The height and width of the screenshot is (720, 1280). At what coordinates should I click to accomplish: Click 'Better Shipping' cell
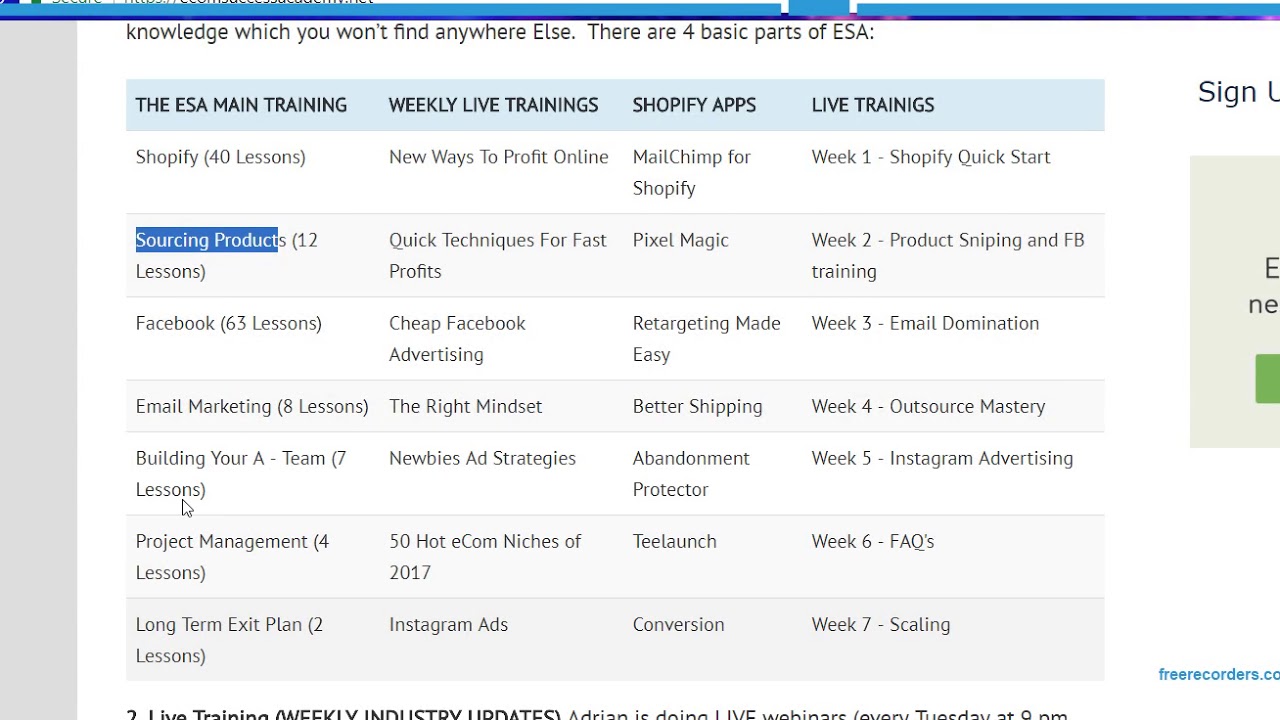click(x=697, y=406)
